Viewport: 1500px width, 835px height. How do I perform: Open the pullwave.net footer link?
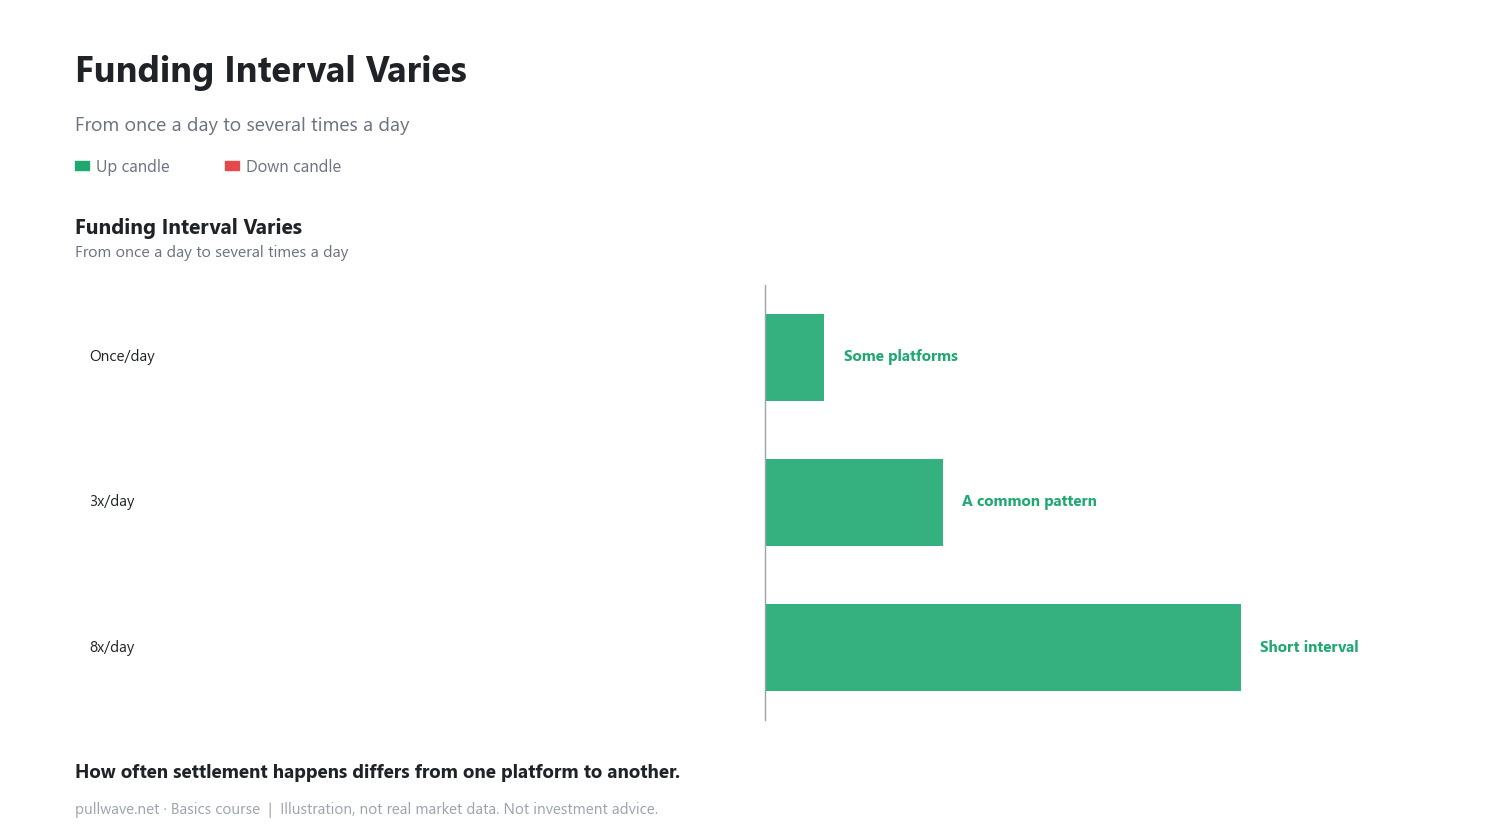(117, 809)
